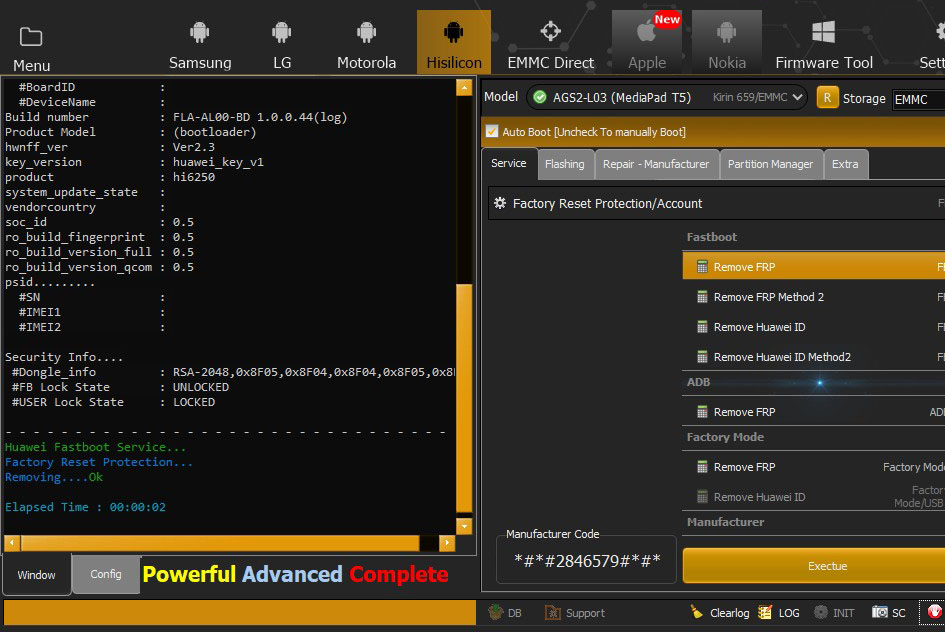Switch to the Flashing tab
The width and height of the screenshot is (945, 632).
pos(564,164)
